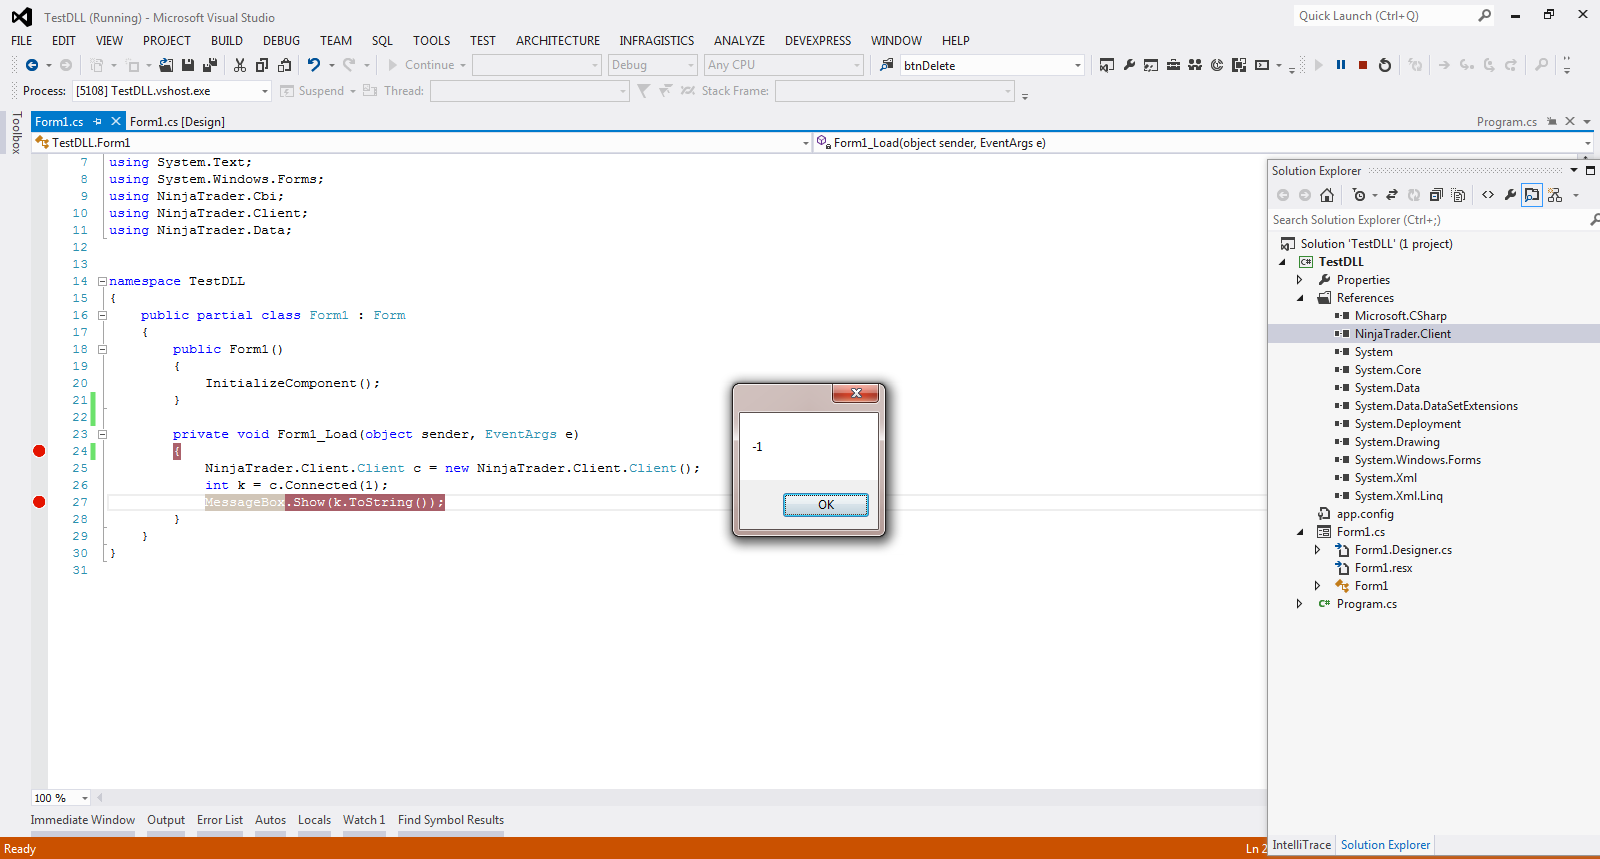Select Form1.resx in Solution Explorer
The width and height of the screenshot is (1600, 859).
[1383, 568]
